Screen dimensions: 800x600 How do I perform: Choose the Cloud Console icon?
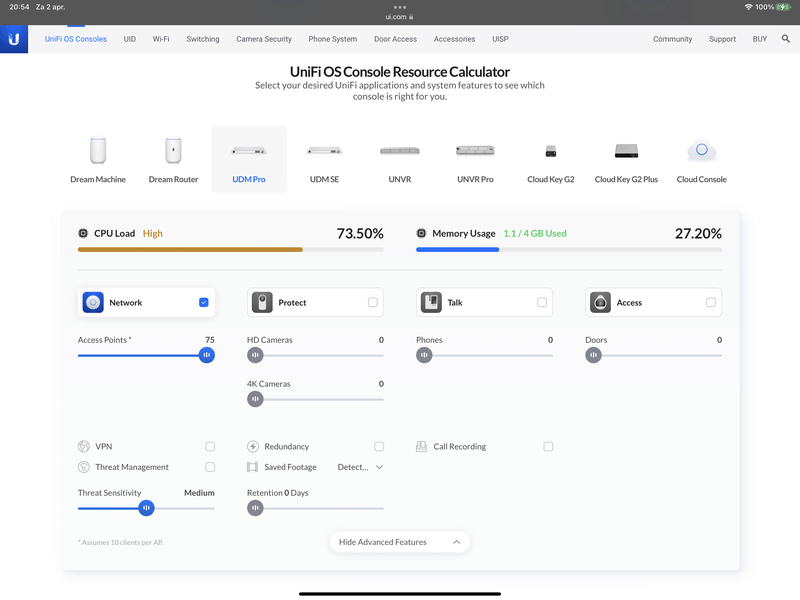click(702, 150)
